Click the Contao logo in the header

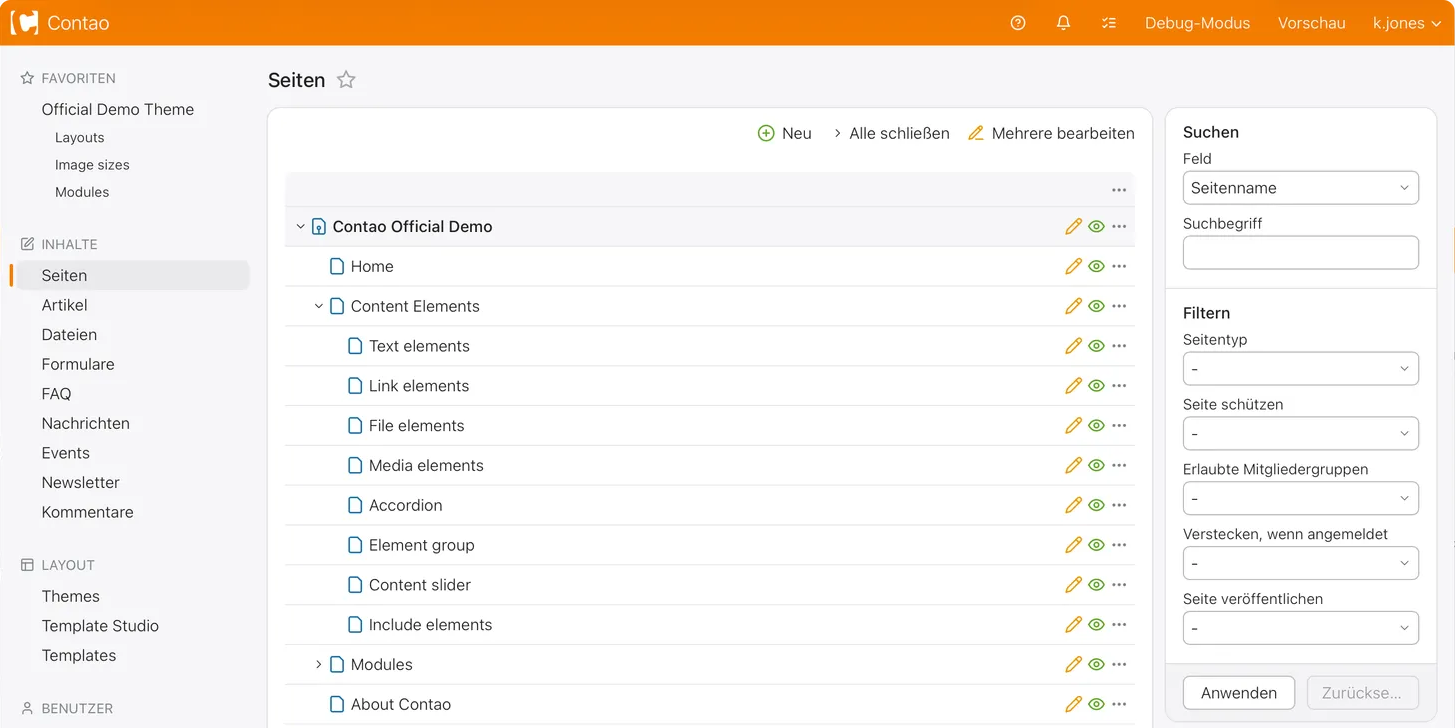pos(60,23)
